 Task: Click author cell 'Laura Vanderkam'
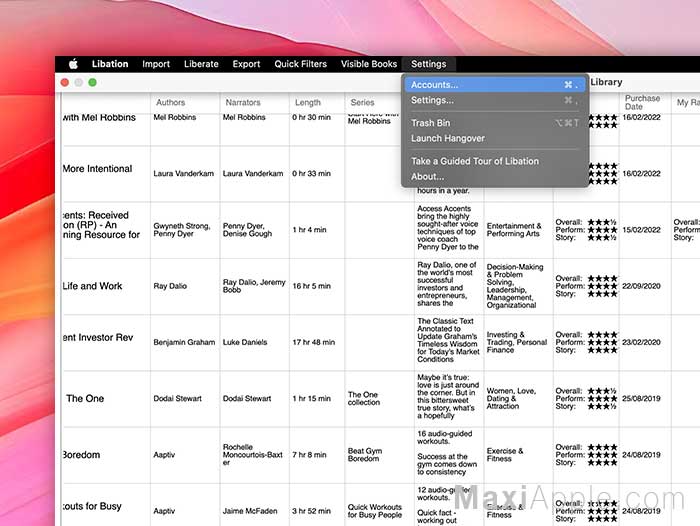(x=185, y=174)
